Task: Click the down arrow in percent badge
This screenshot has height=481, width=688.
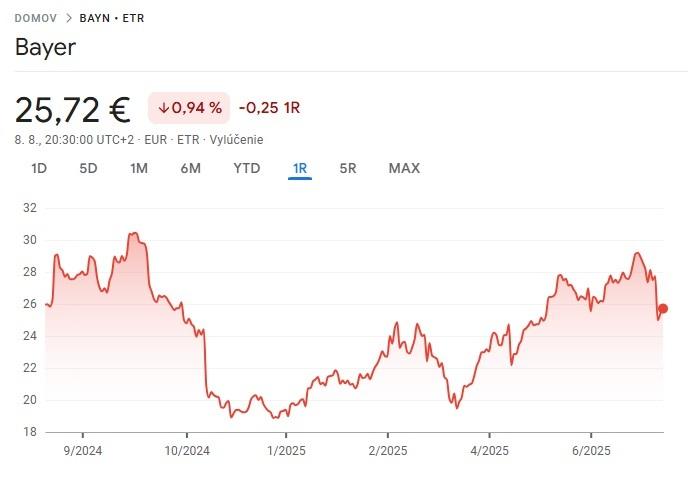Action: click(163, 108)
